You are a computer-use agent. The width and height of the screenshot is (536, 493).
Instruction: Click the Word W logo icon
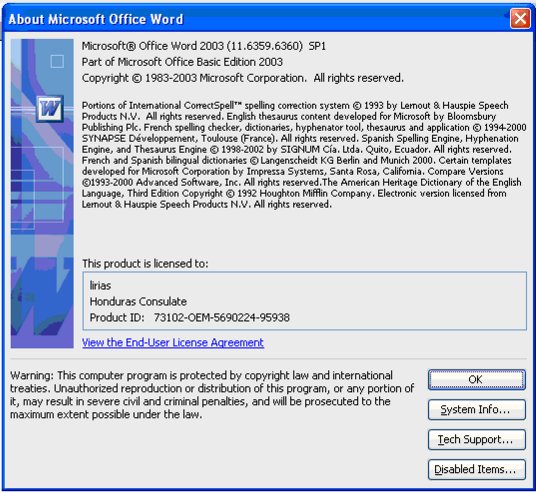(x=50, y=109)
